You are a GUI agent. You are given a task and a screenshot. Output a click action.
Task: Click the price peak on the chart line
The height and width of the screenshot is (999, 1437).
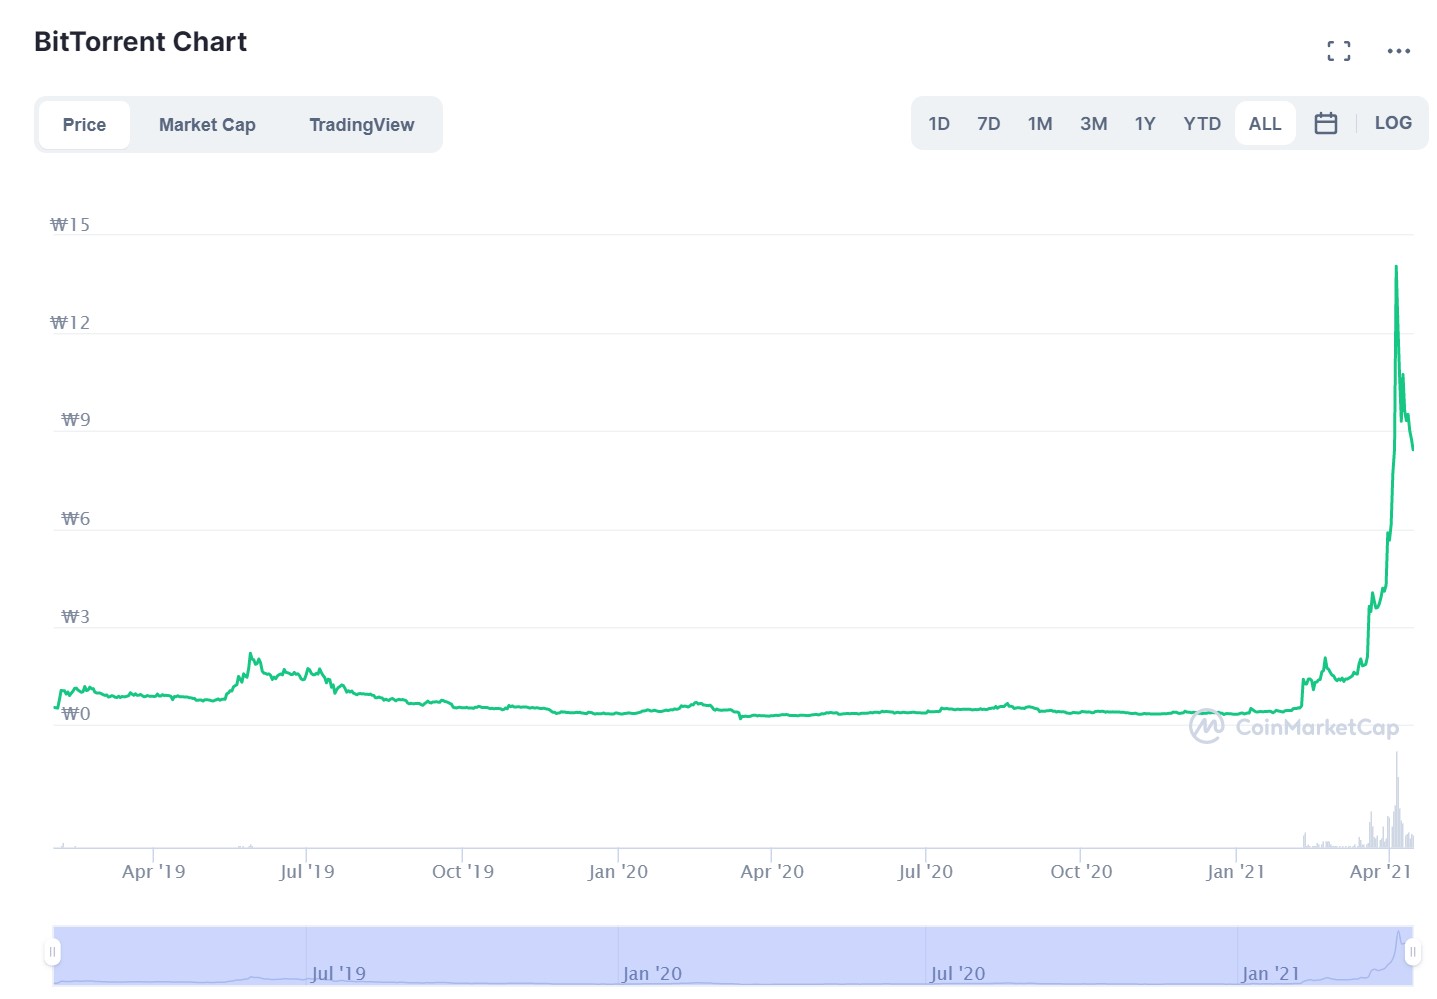pyautogui.click(x=1396, y=267)
